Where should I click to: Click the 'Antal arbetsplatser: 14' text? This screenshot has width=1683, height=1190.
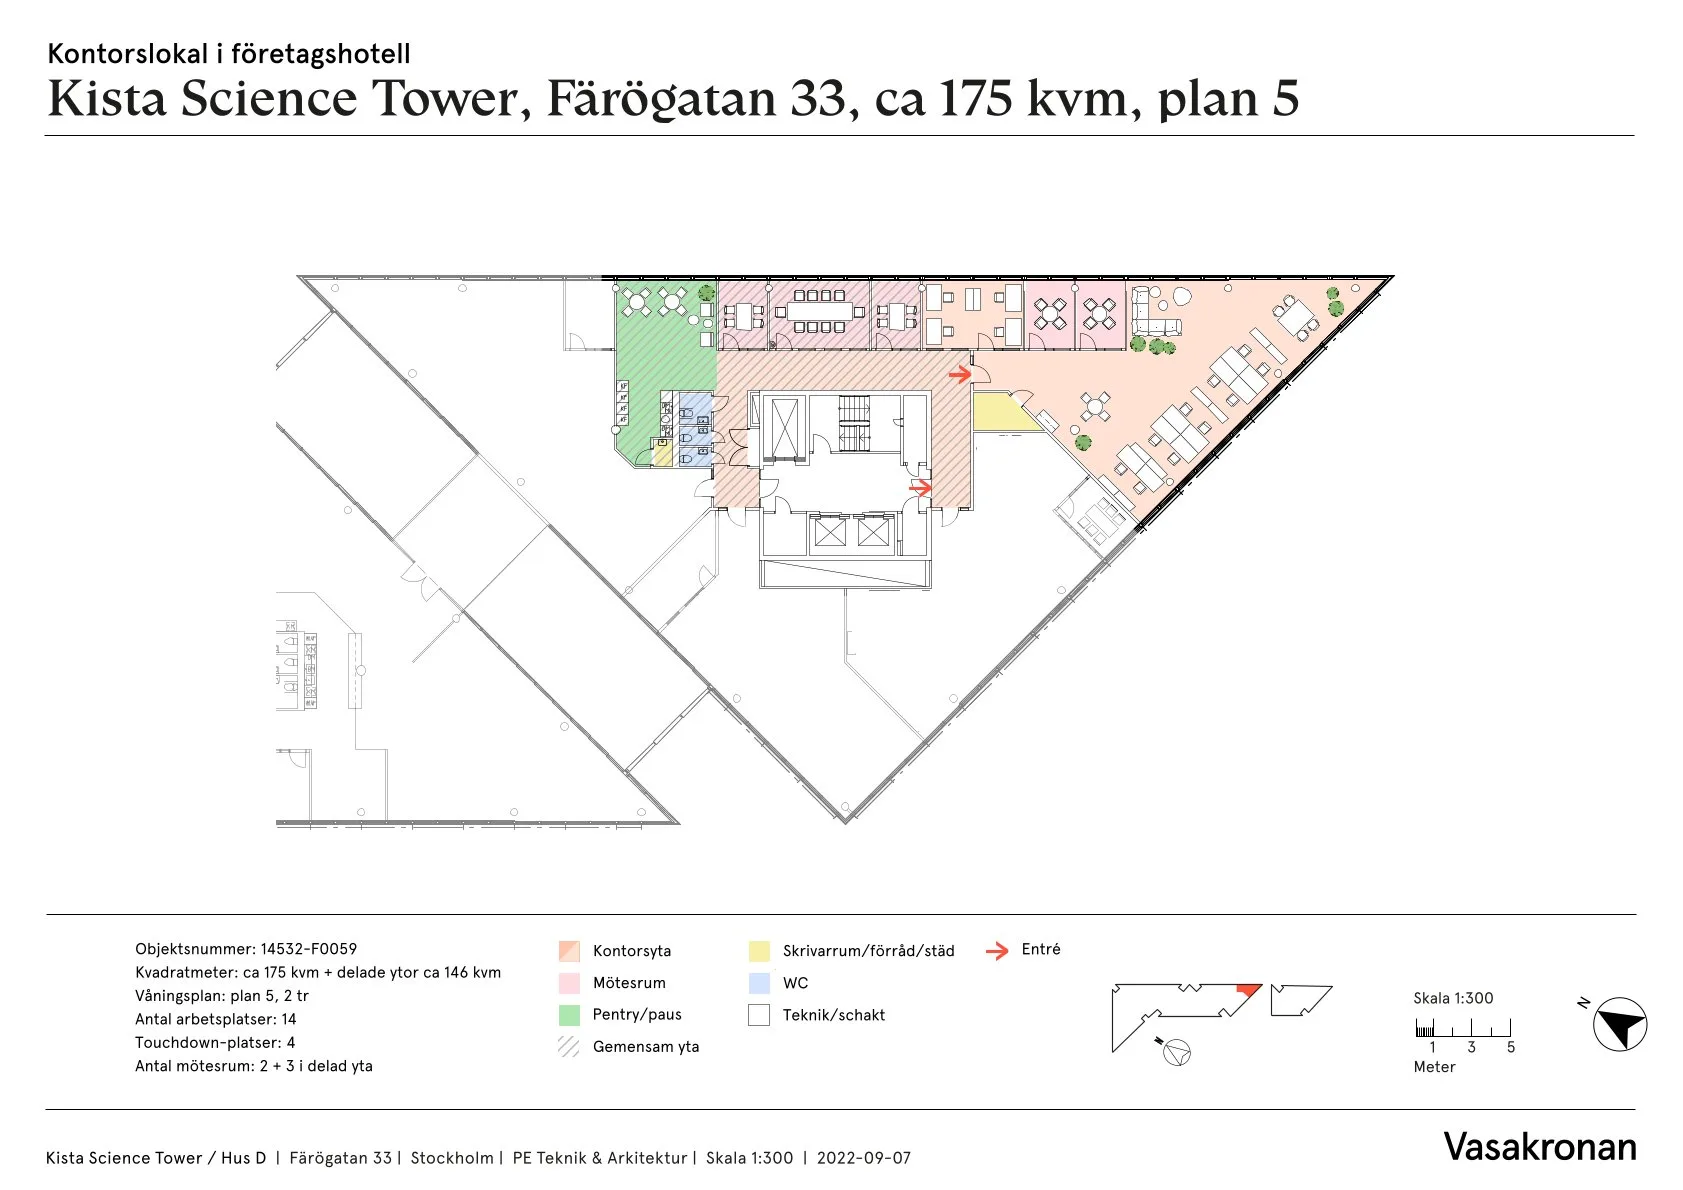(x=216, y=1019)
